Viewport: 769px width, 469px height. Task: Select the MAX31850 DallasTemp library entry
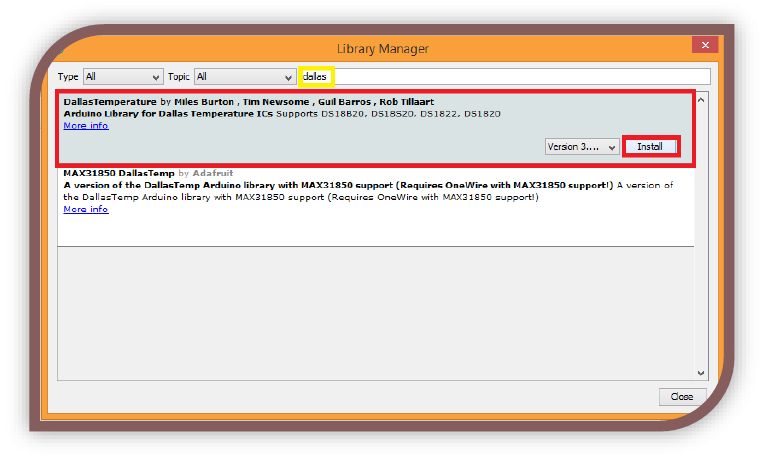click(x=375, y=206)
